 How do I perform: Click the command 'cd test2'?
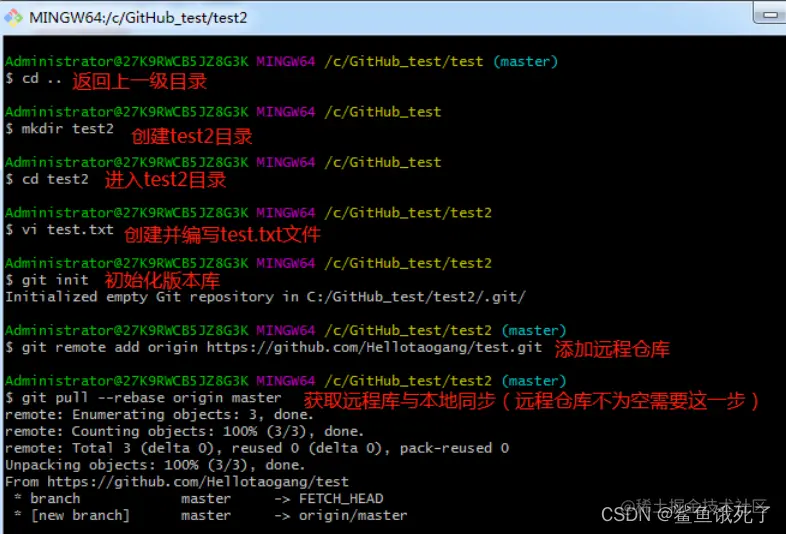point(55,179)
